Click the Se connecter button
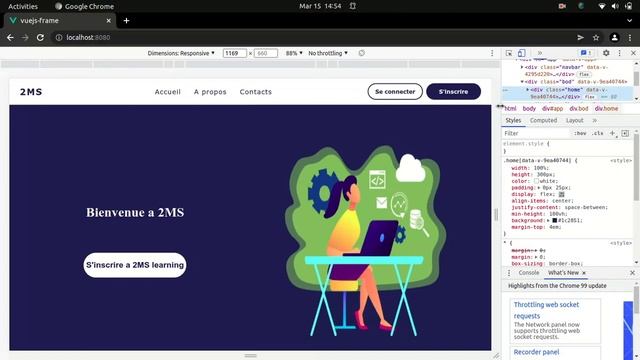This screenshot has height=360, width=640. pyautogui.click(x=395, y=91)
